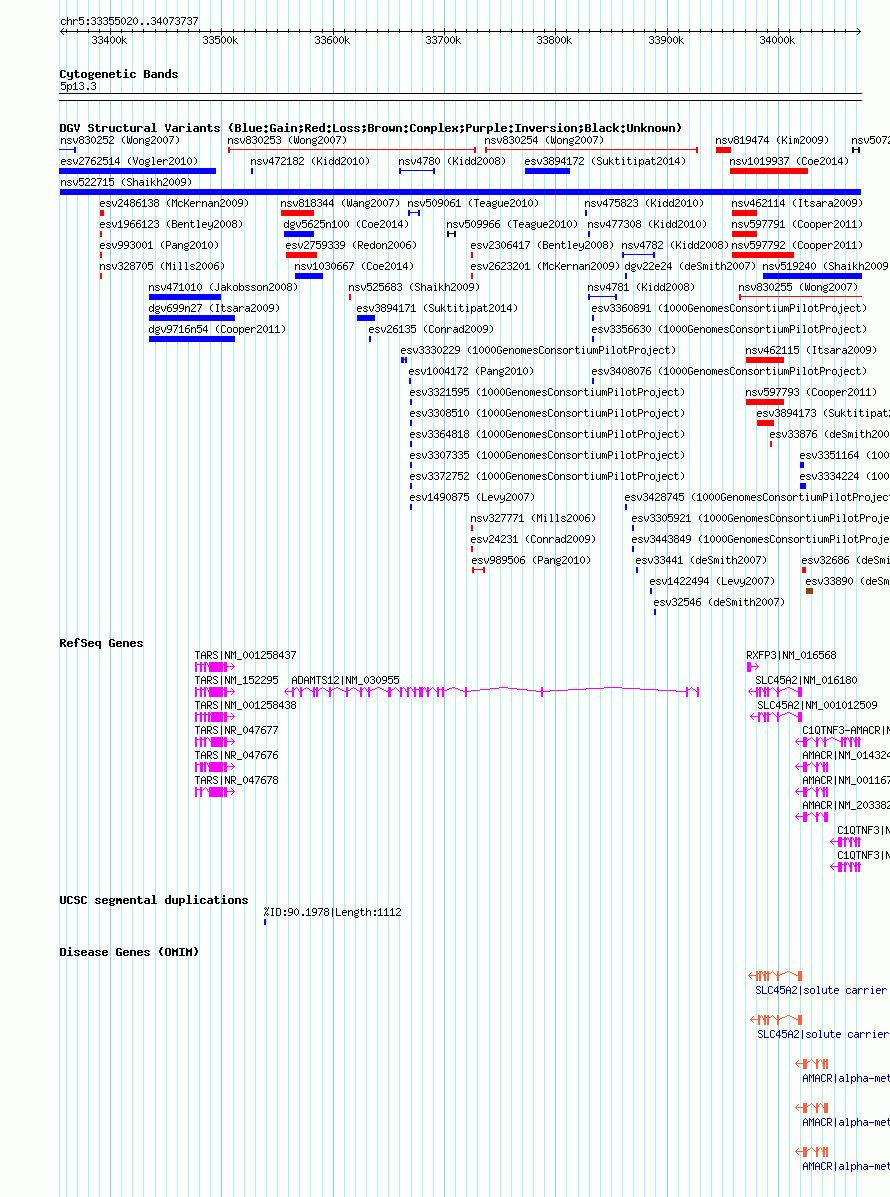Click the ADAMTS12 magenta gene model glyph

(492, 692)
